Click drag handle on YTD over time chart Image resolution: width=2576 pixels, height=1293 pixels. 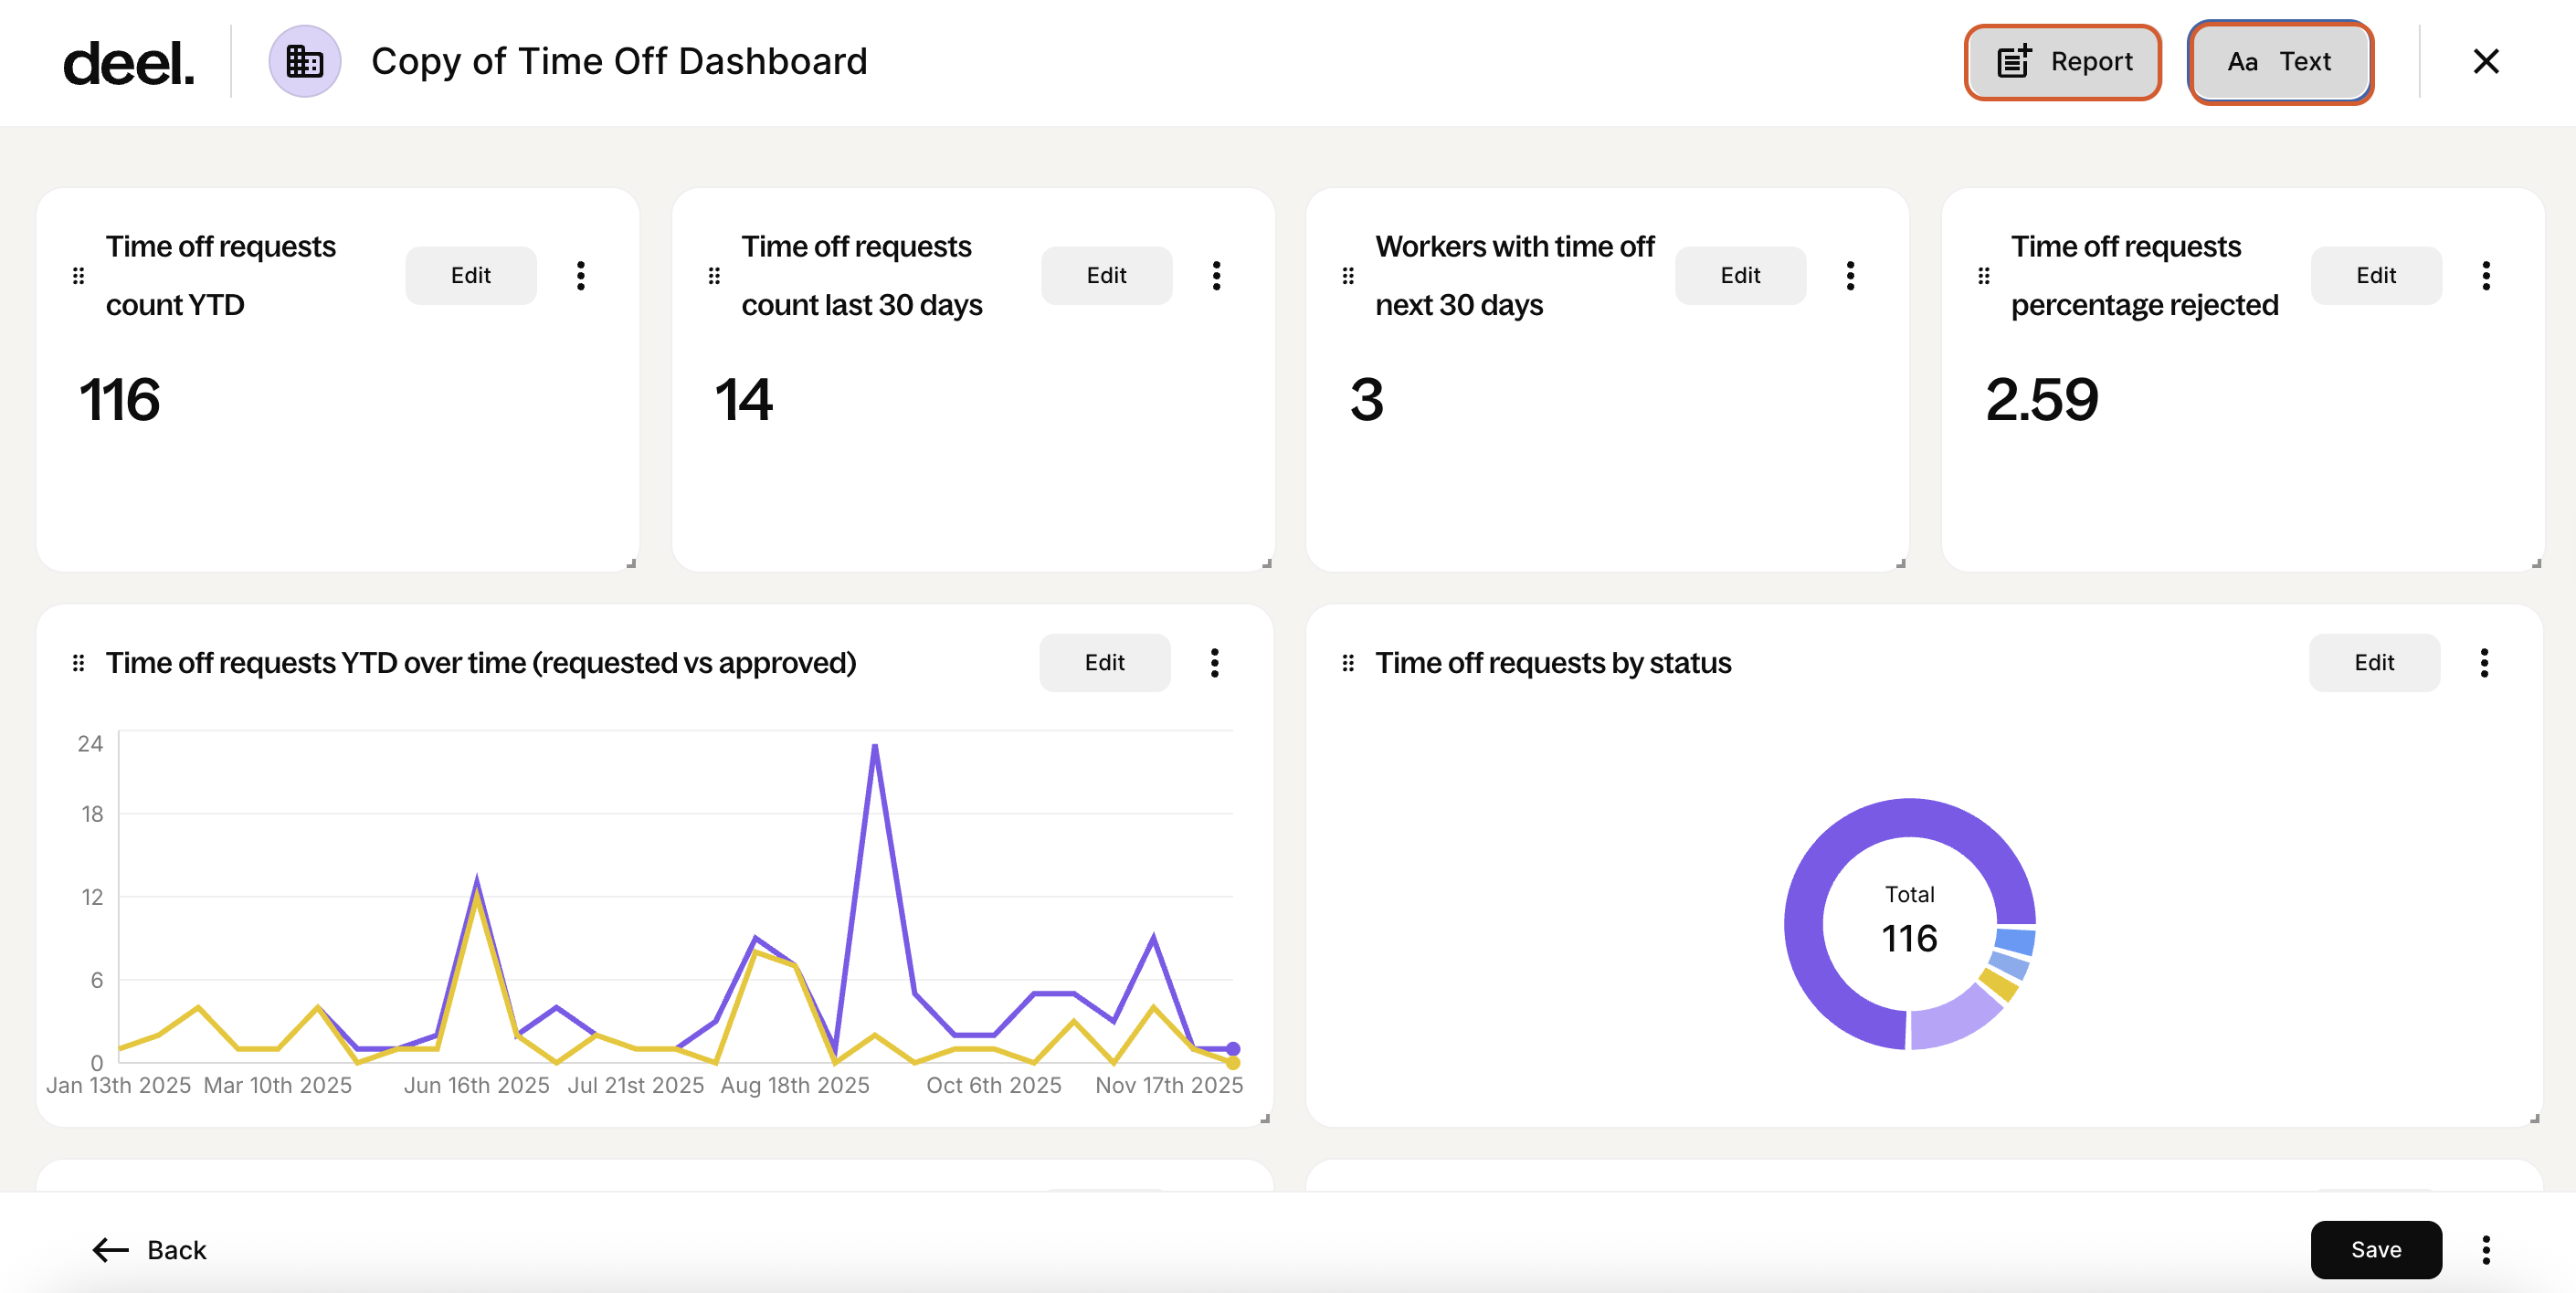click(78, 663)
